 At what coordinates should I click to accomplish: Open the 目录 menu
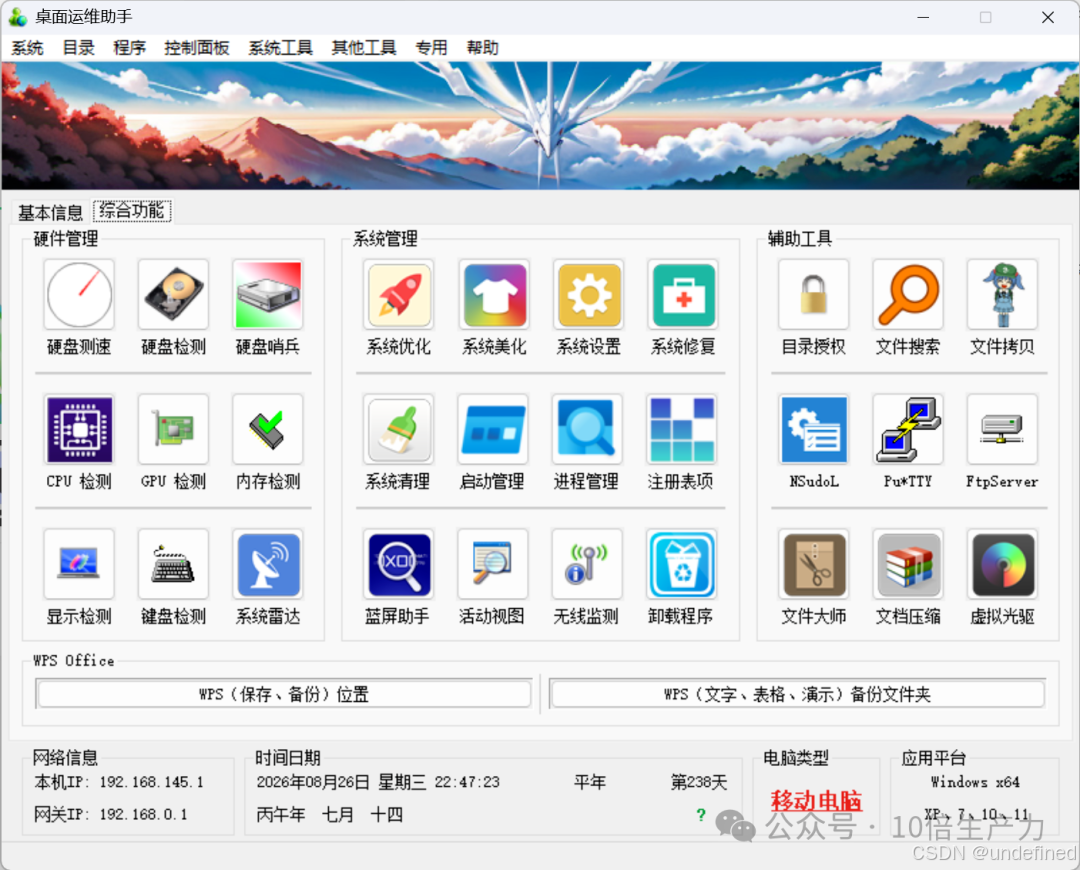coord(79,48)
